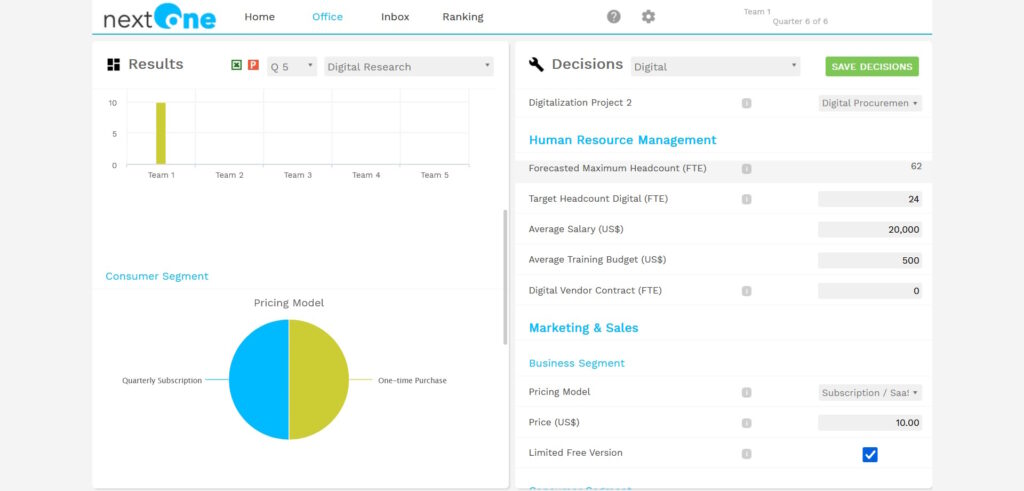Click info icon for Target Headcount Digital

click(746, 199)
